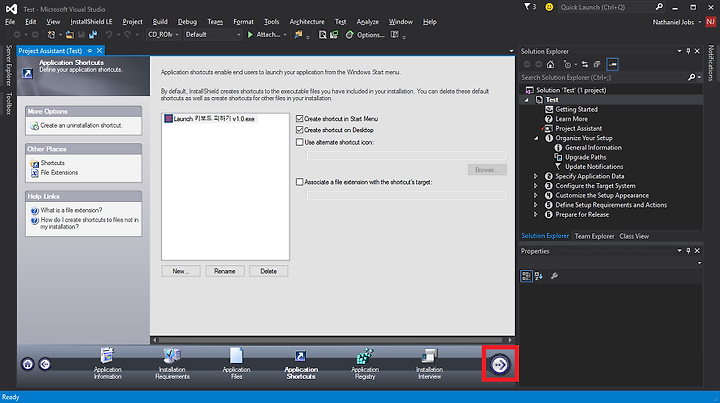
Task: Click the Solution Explorer sync icon
Action: click(x=585, y=64)
